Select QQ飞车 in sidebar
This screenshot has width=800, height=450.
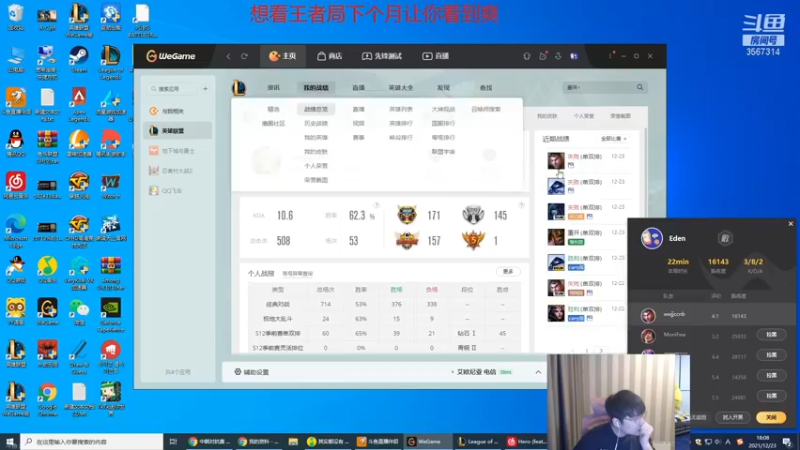point(177,190)
